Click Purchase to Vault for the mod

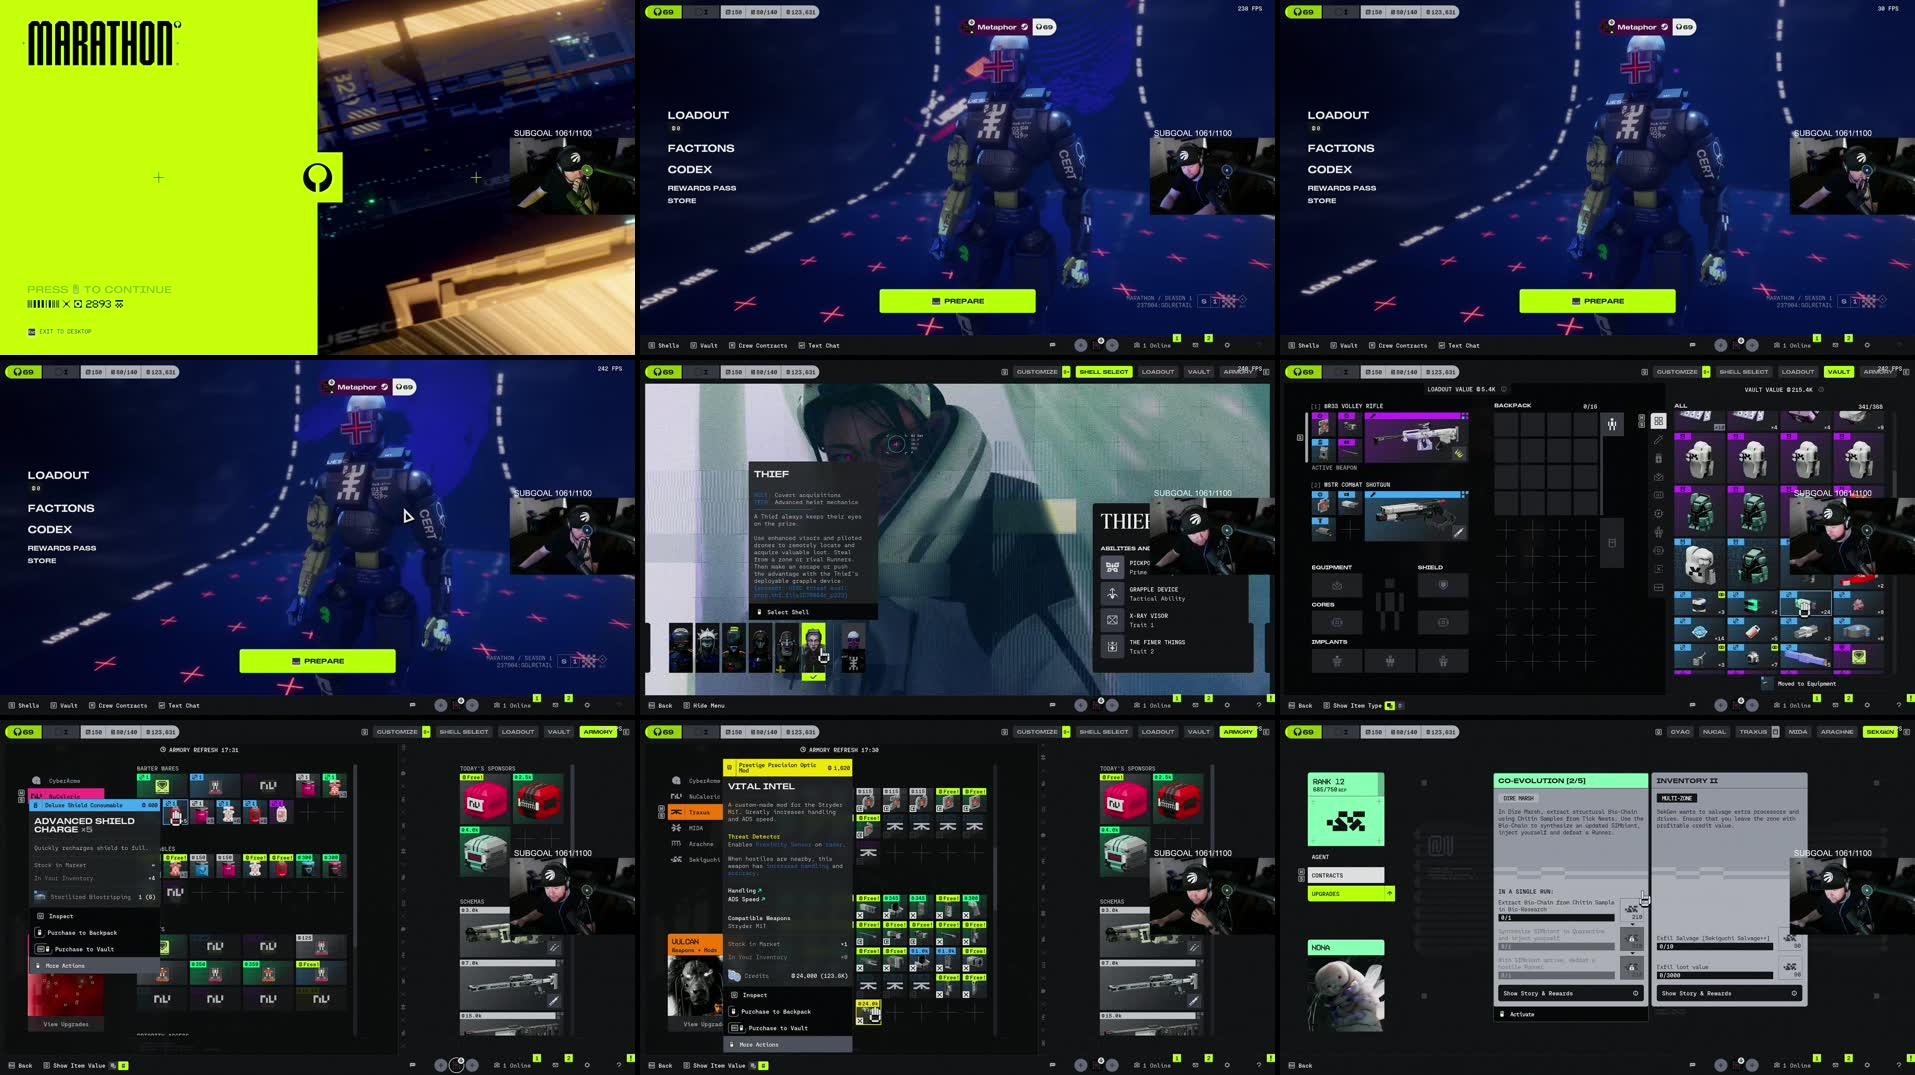(x=778, y=1028)
